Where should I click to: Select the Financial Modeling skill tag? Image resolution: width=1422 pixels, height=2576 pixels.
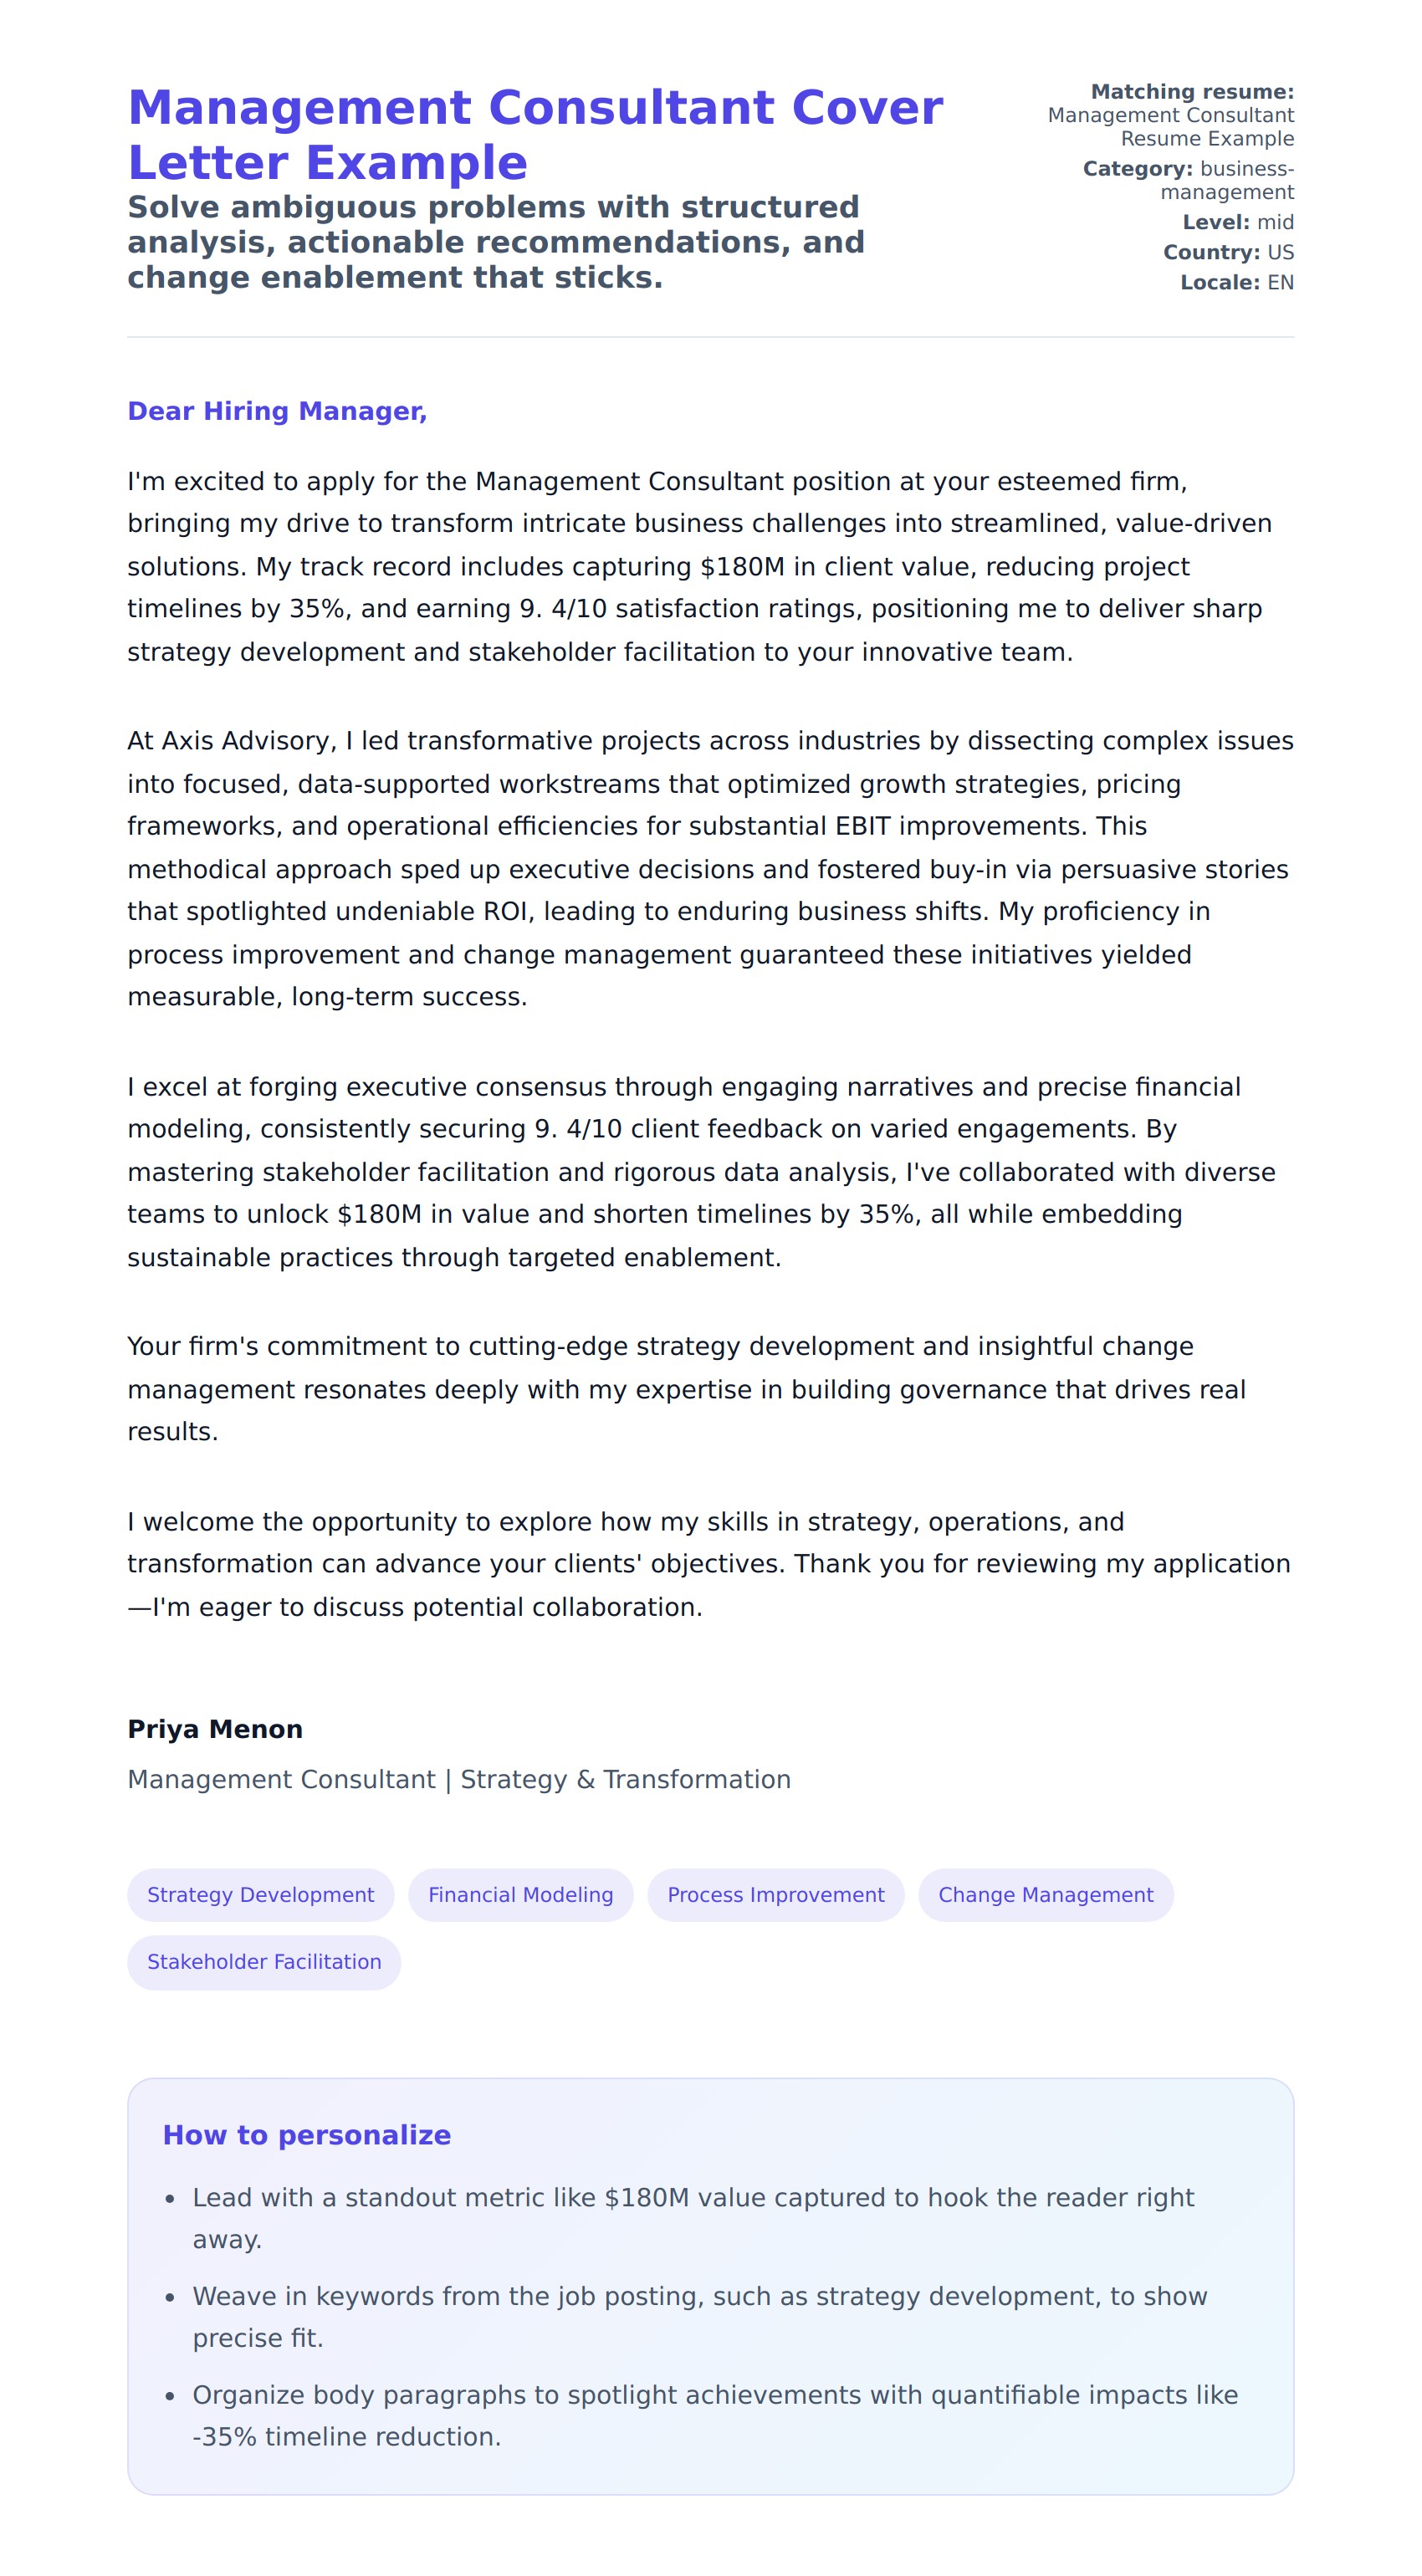coord(520,1895)
